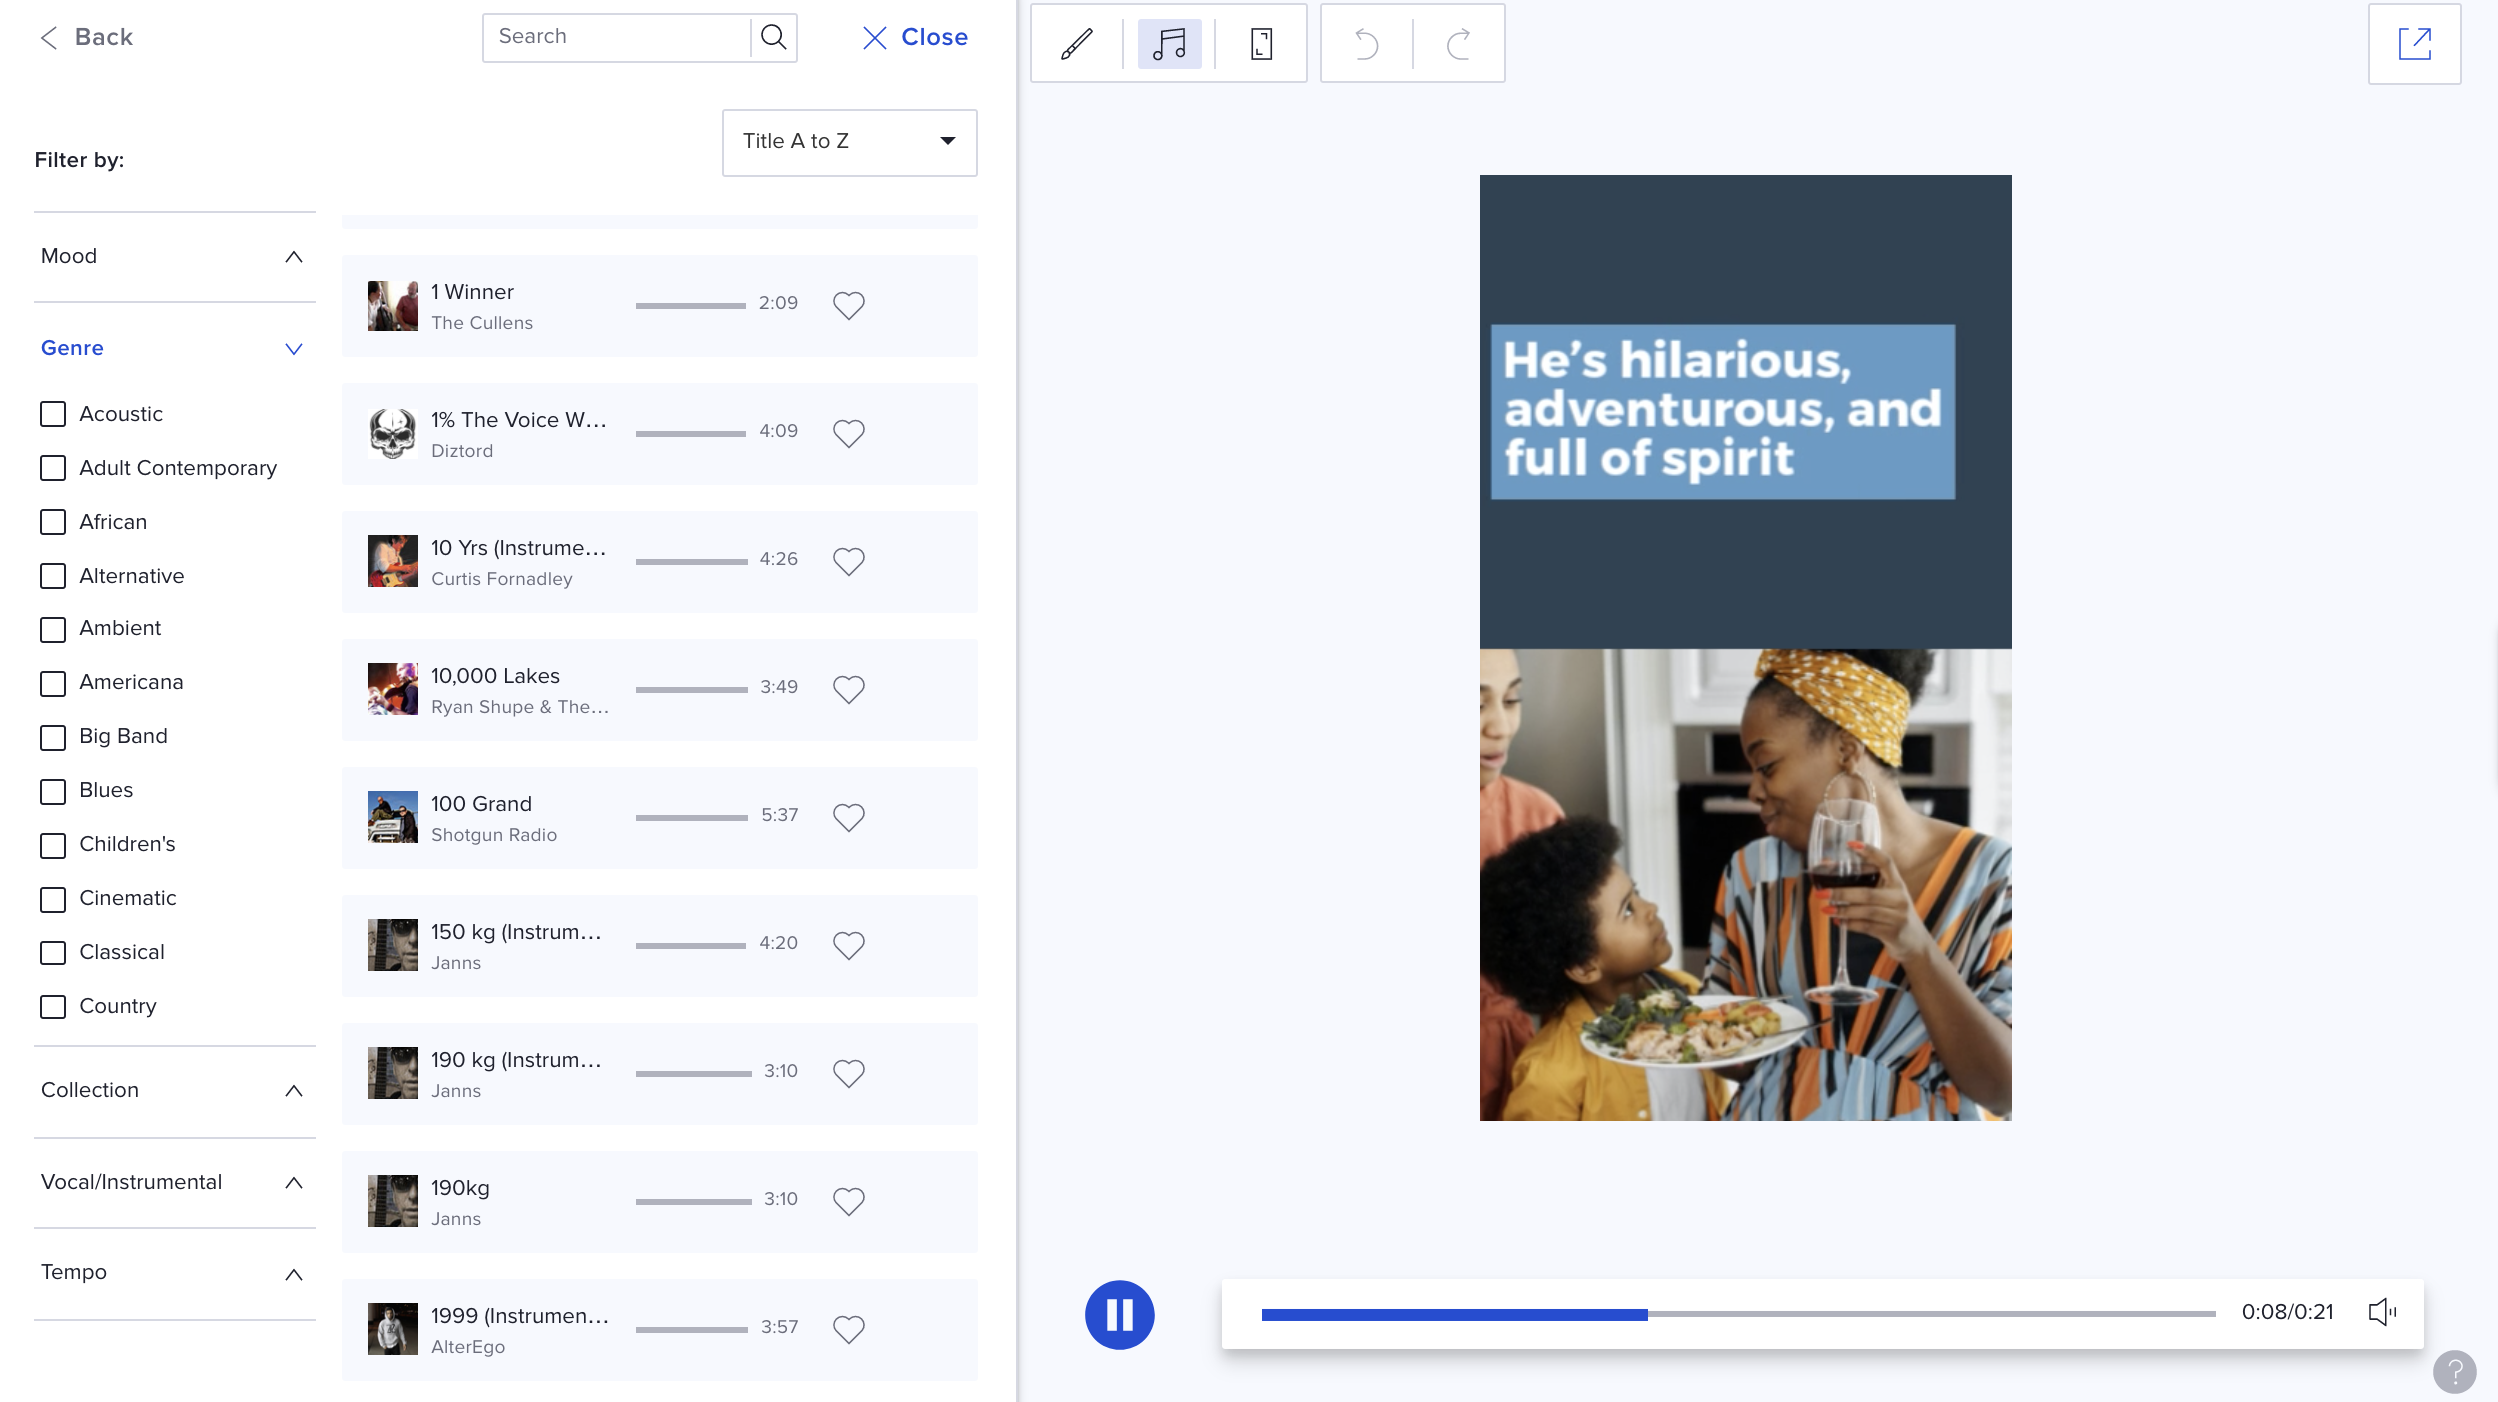
Task: Click the Shotgun Radio artist name
Action: pyautogui.click(x=494, y=835)
